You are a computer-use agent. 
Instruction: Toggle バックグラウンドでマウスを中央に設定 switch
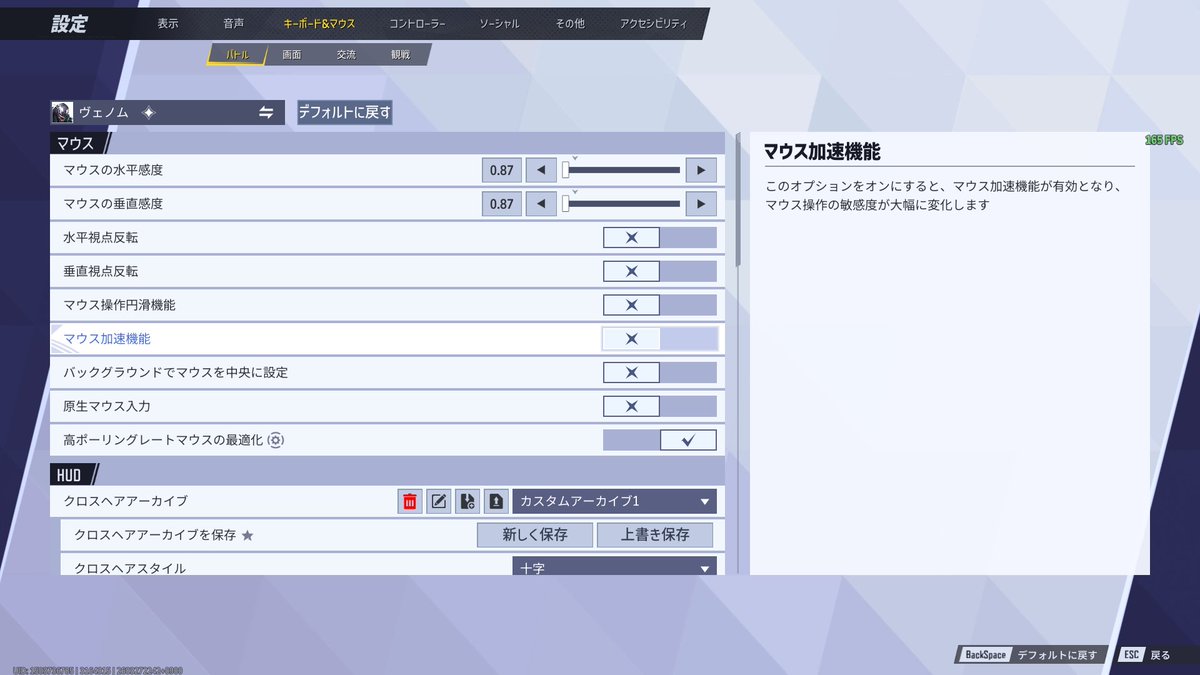coord(660,372)
